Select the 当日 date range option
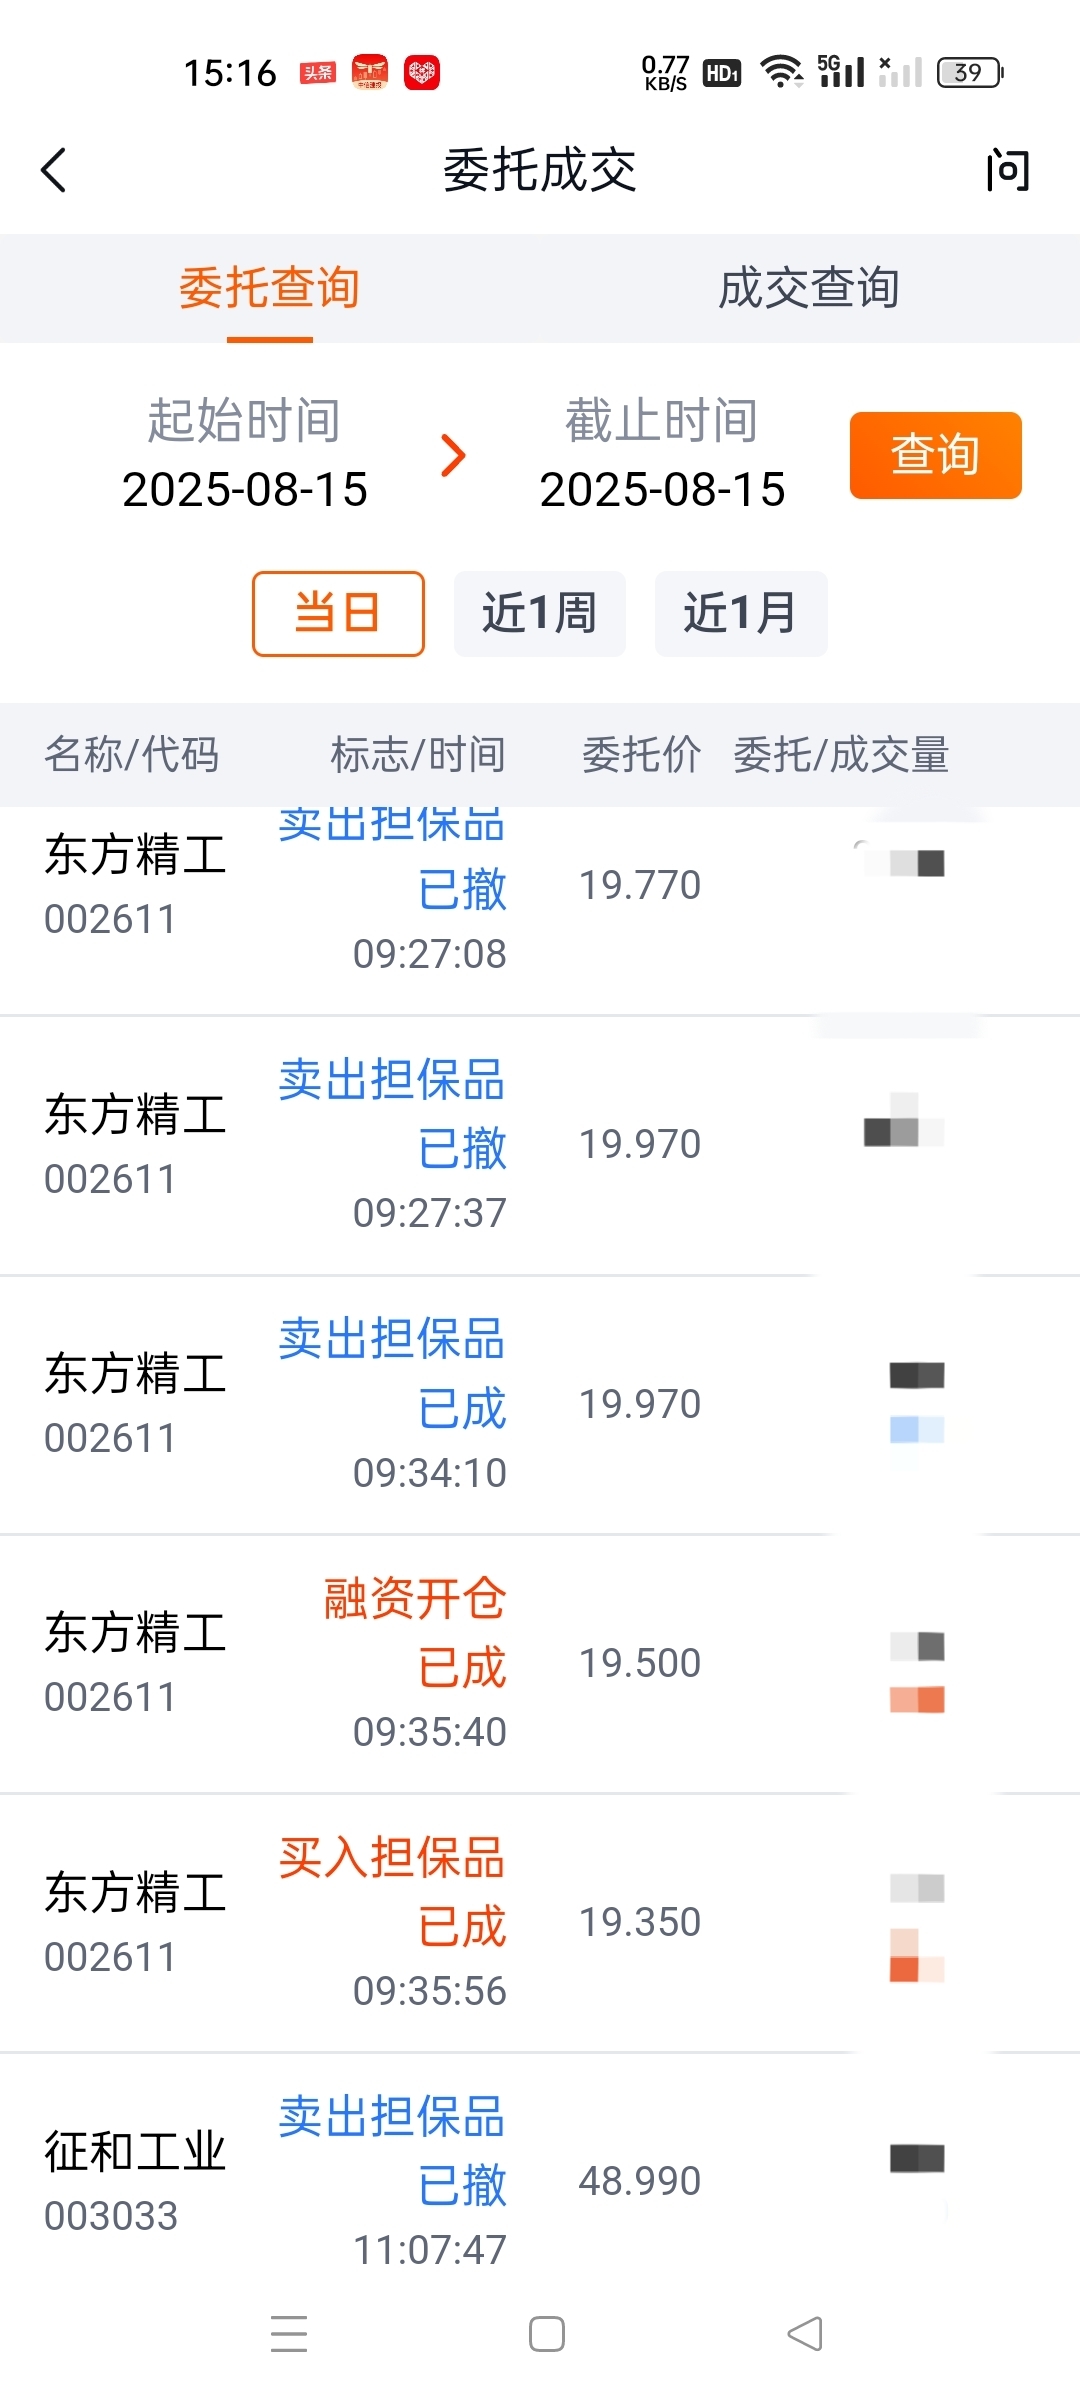Screen dimensions: 1080x2400 pos(338,613)
